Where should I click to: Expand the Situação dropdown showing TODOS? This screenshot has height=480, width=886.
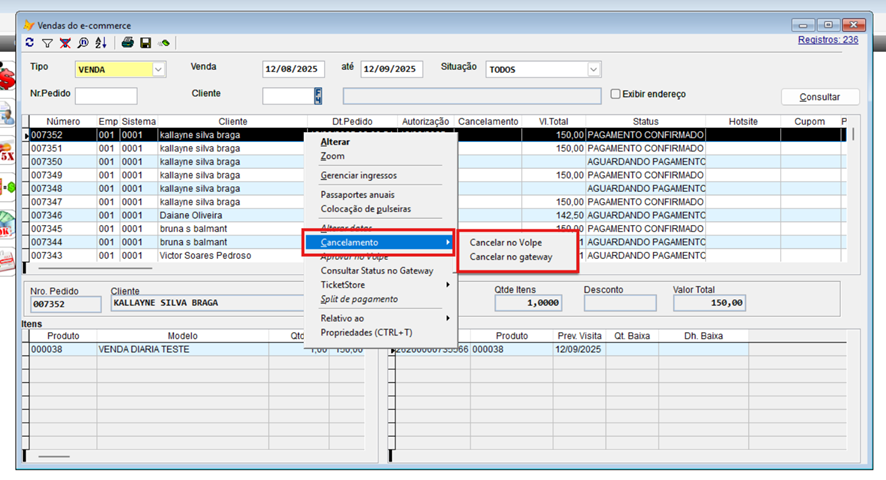click(x=593, y=70)
